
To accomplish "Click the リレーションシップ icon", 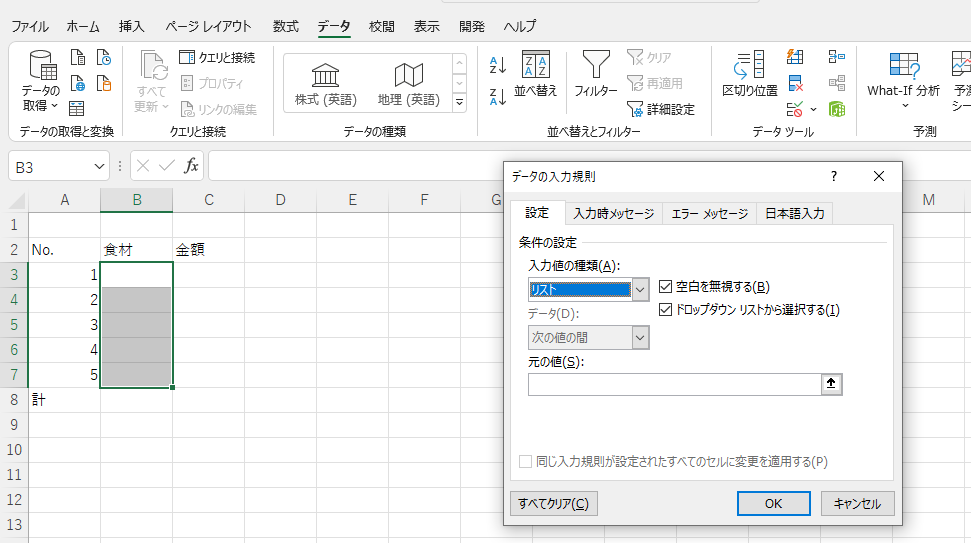I will click(837, 84).
